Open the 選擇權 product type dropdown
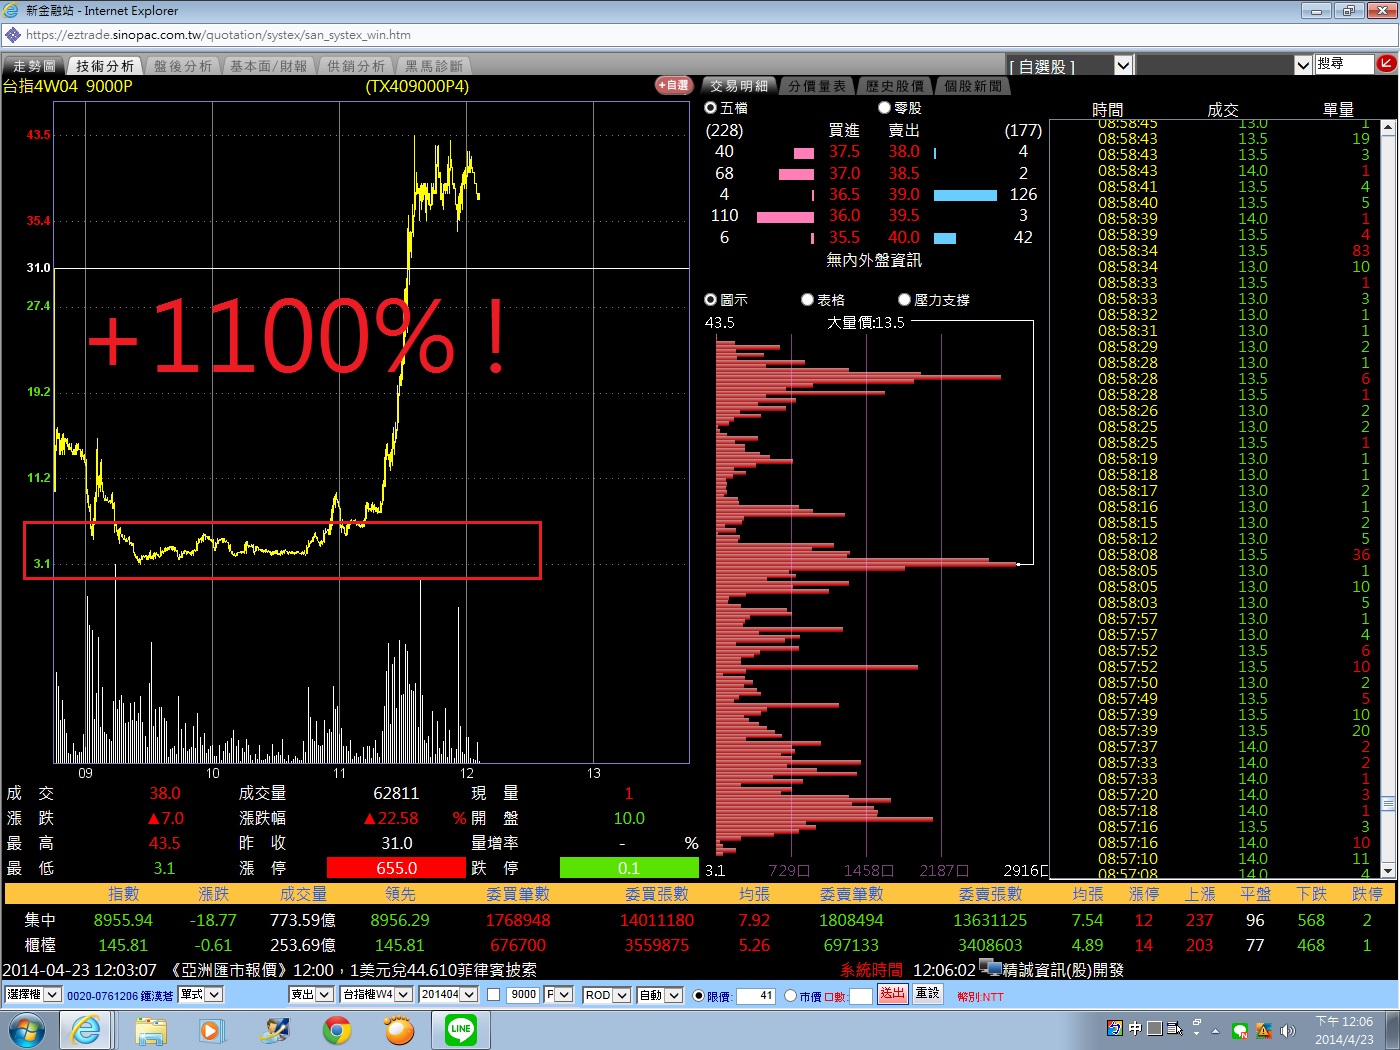 point(33,995)
